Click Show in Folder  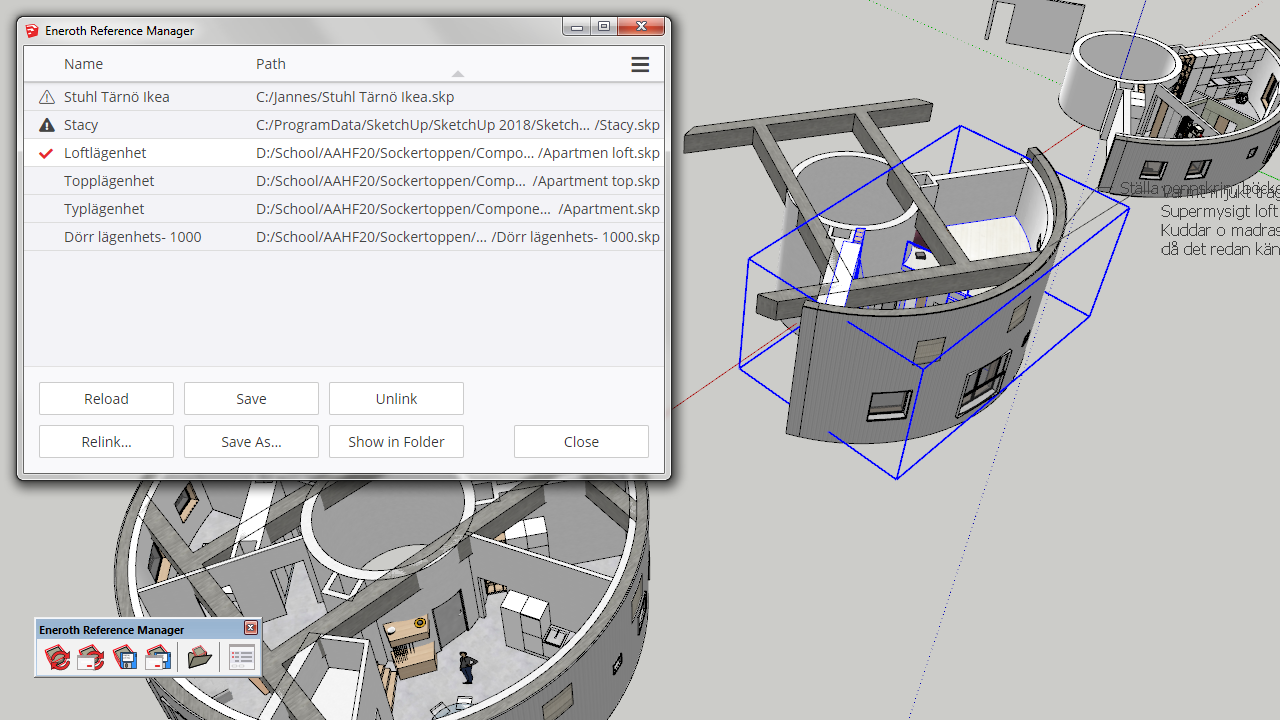click(396, 441)
